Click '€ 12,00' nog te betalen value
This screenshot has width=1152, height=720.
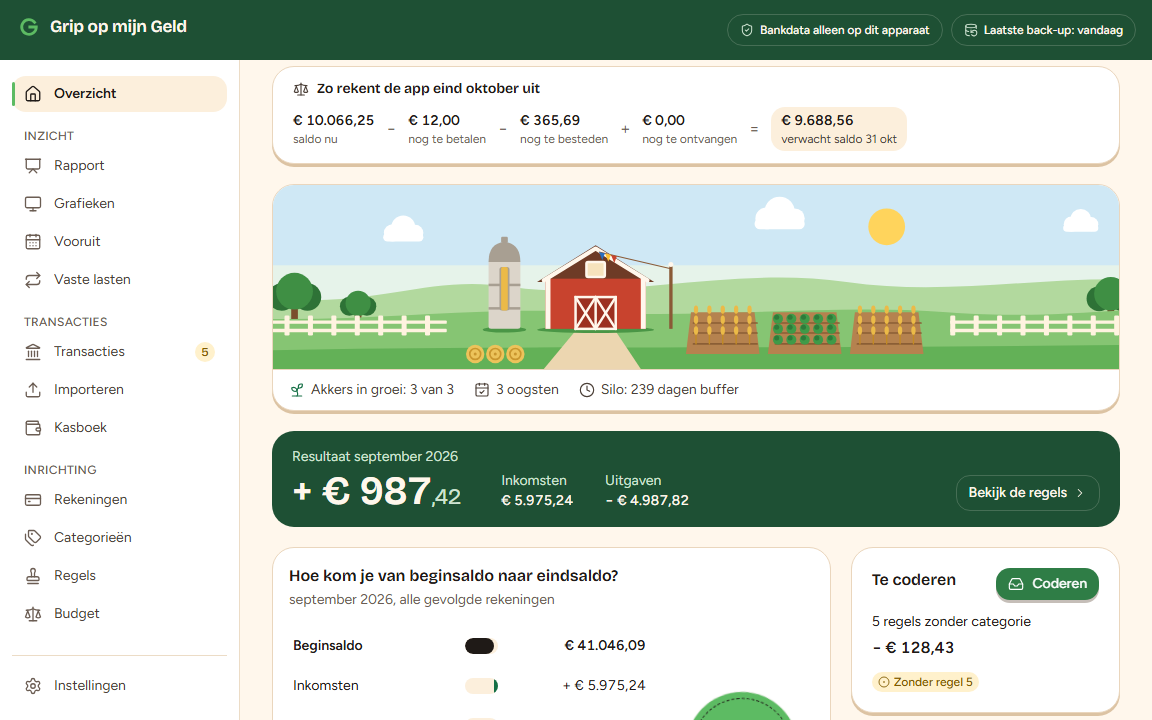tap(434, 120)
